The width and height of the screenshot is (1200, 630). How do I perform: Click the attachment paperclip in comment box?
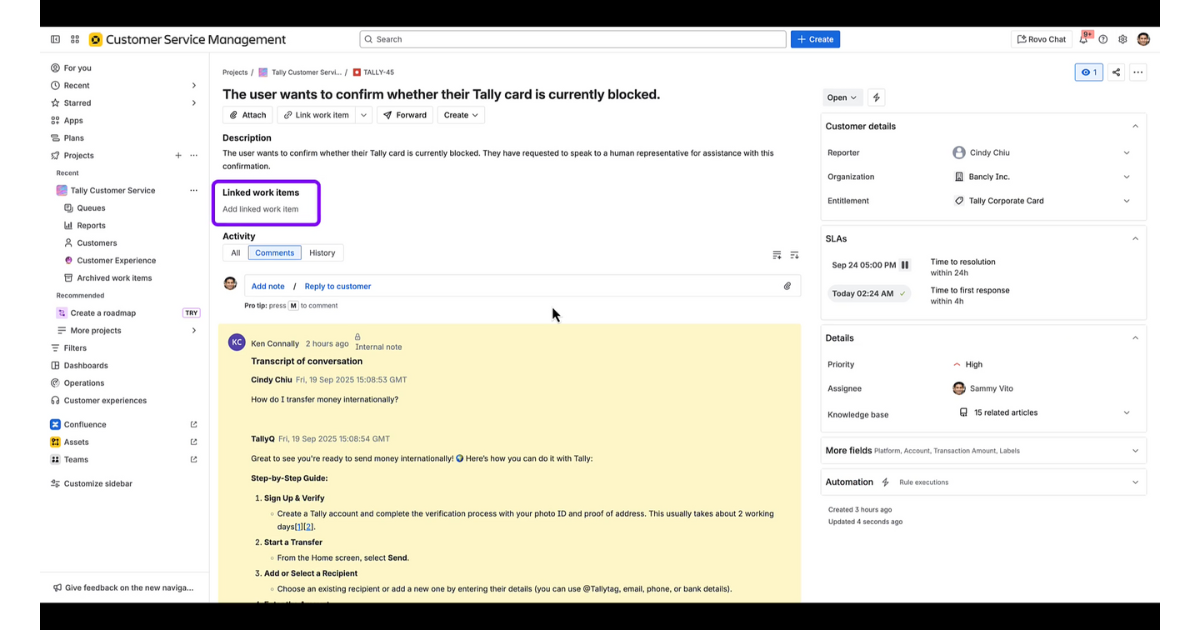pyautogui.click(x=787, y=286)
